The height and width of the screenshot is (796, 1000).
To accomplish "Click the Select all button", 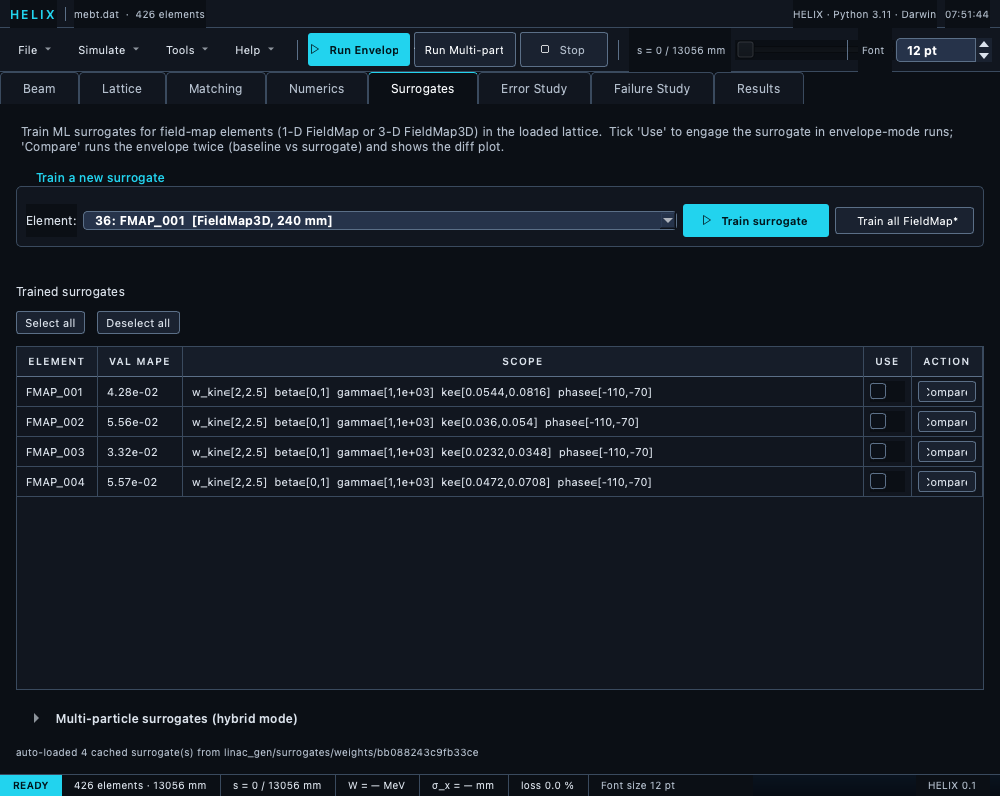I will click(50, 323).
